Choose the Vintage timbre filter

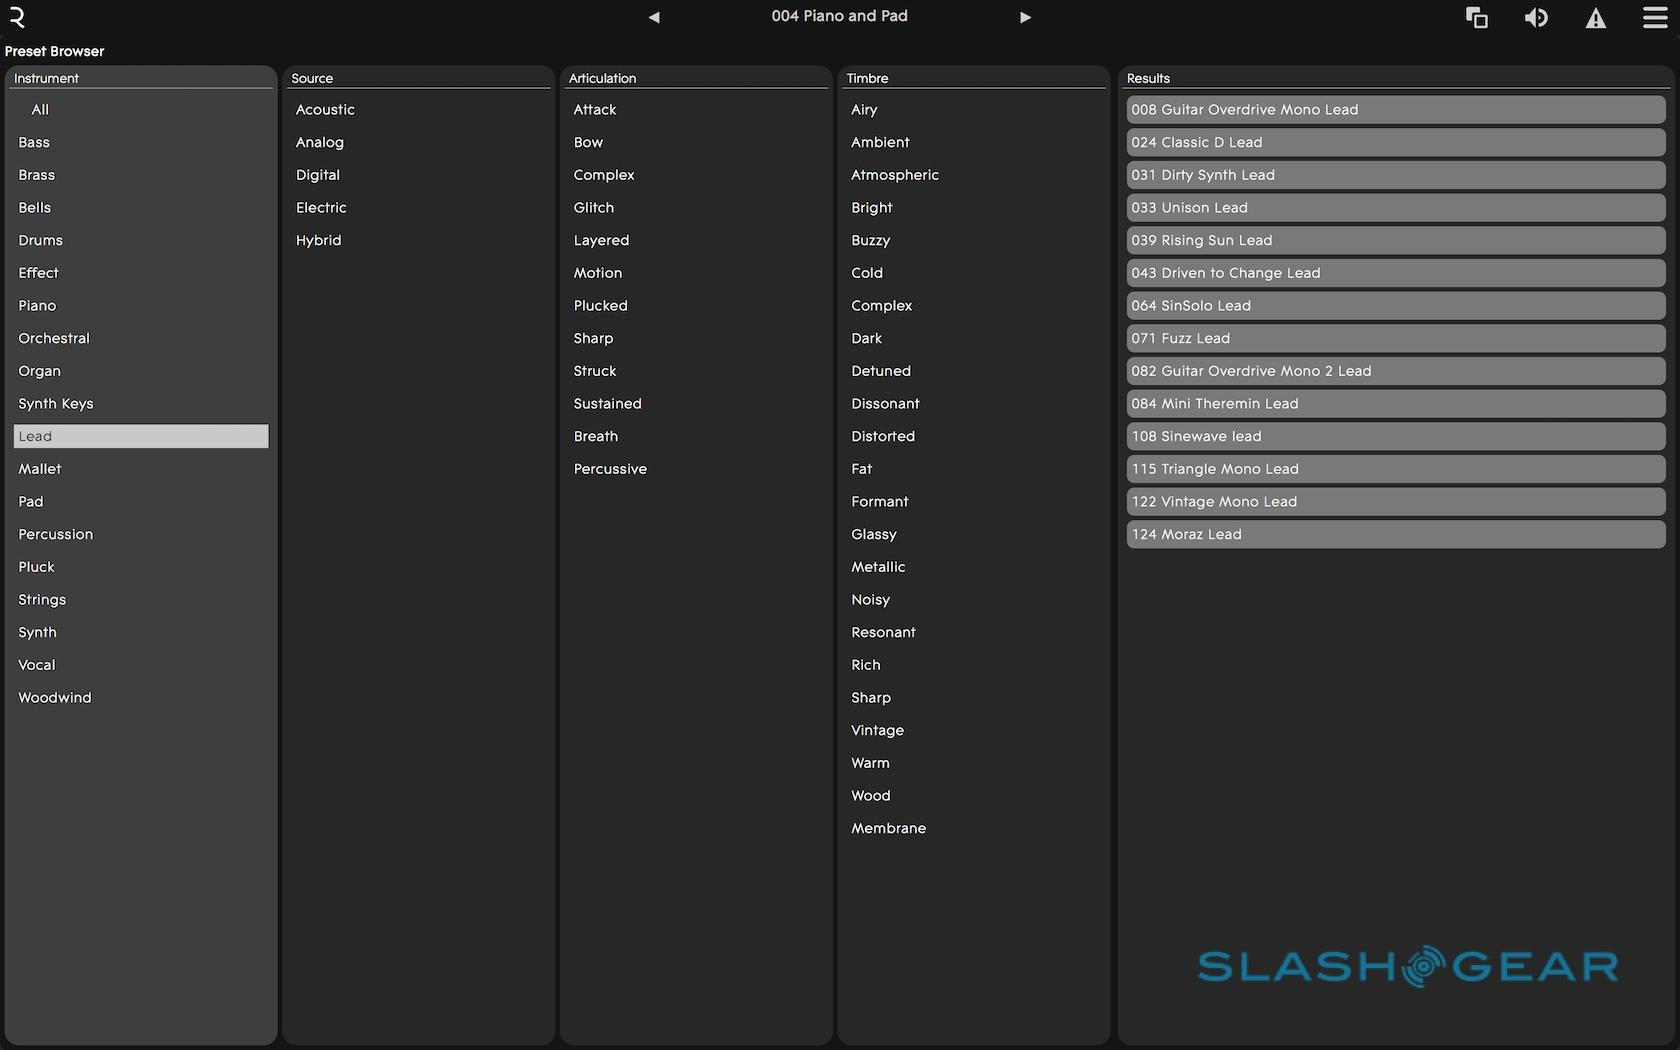click(x=877, y=730)
